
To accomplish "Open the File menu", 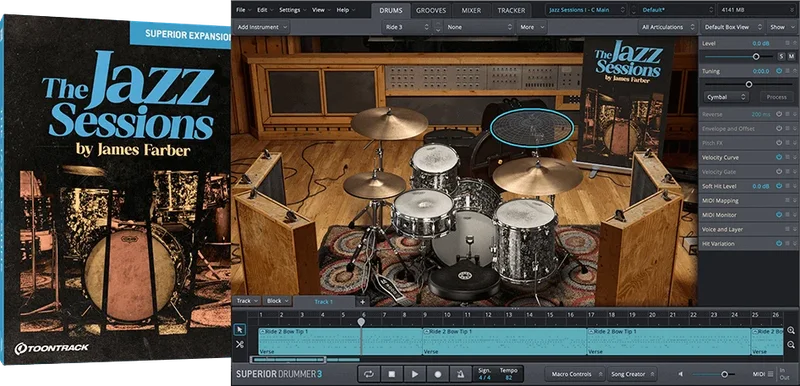I will (243, 10).
